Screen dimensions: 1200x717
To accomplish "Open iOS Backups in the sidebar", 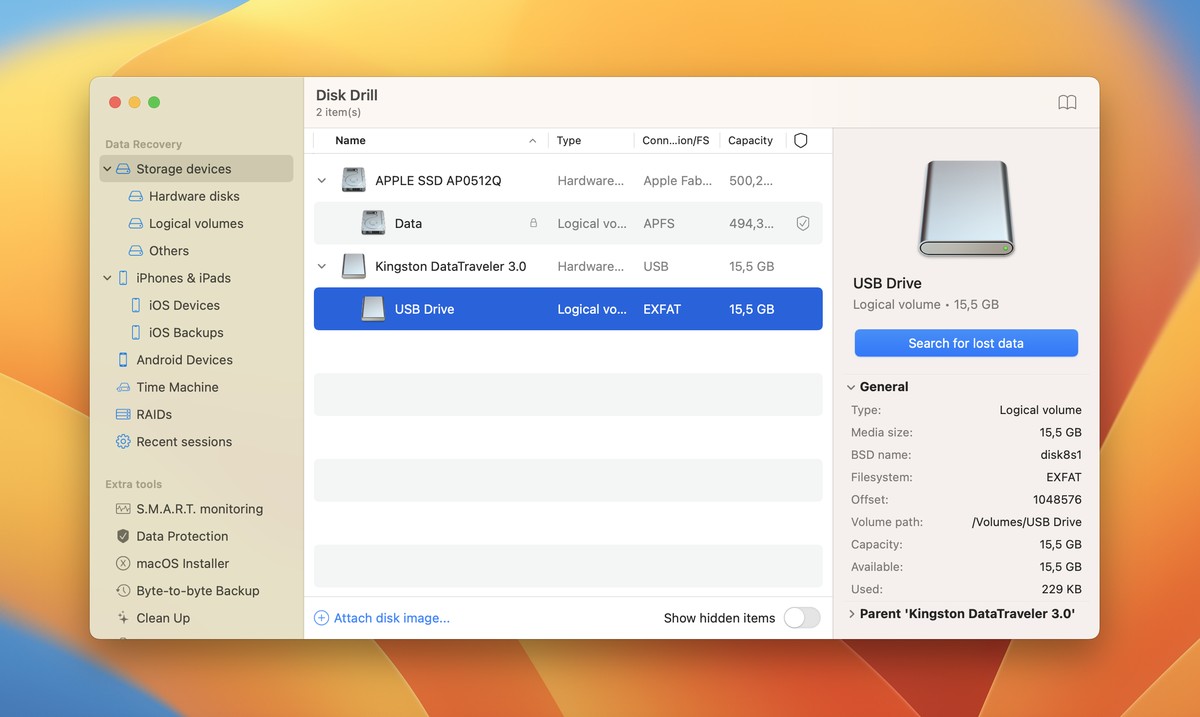I will coord(186,333).
